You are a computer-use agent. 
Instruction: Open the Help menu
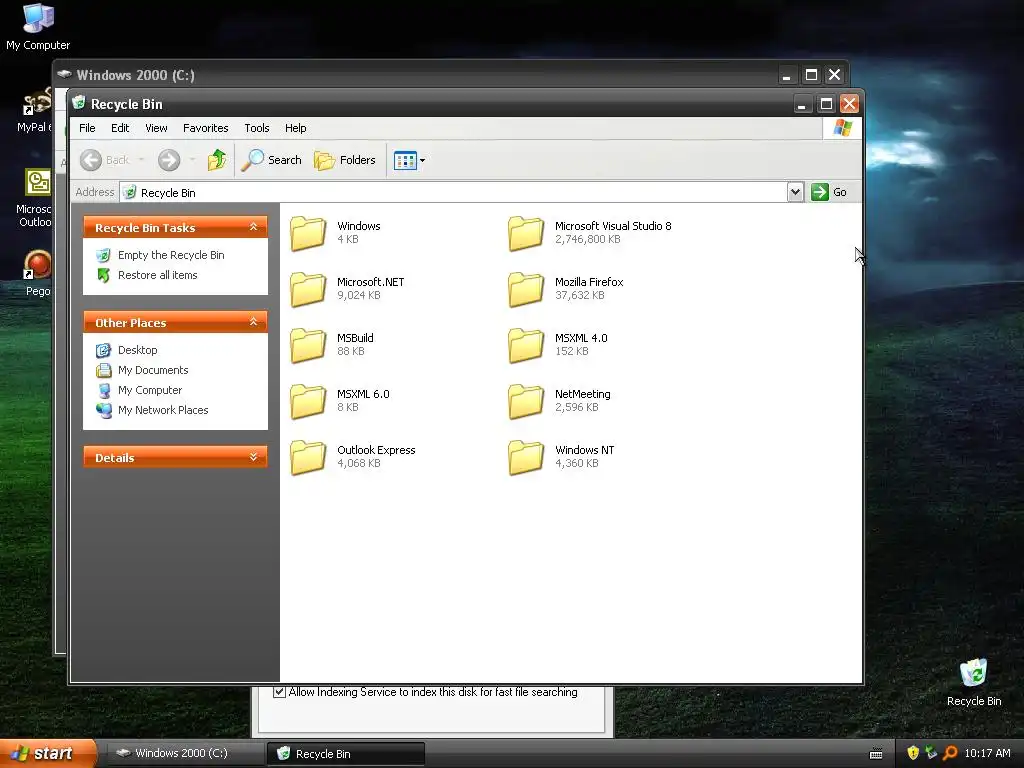295,128
